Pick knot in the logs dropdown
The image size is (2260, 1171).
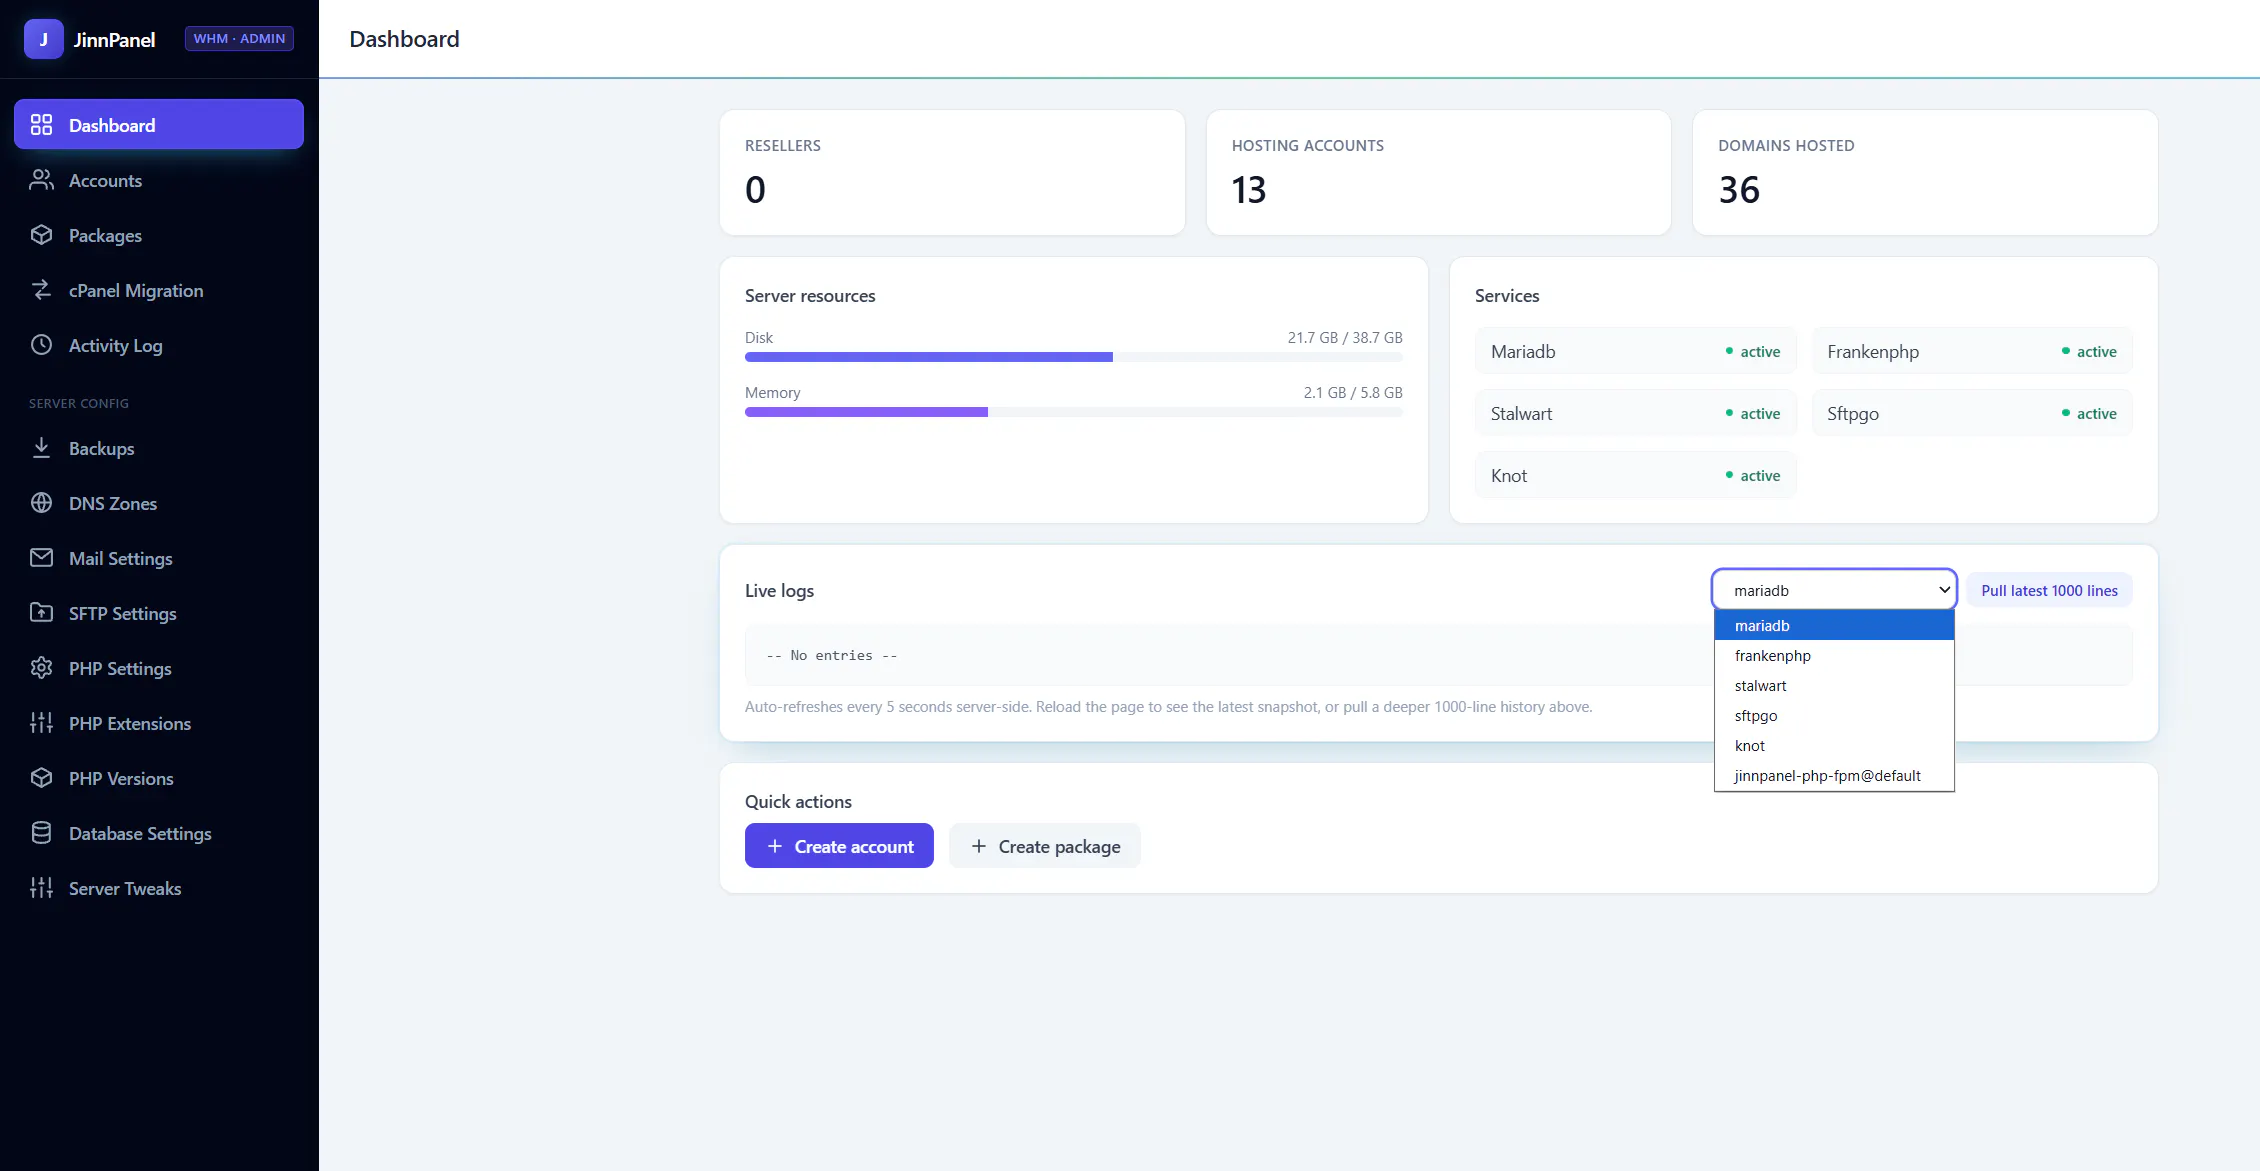1834,746
